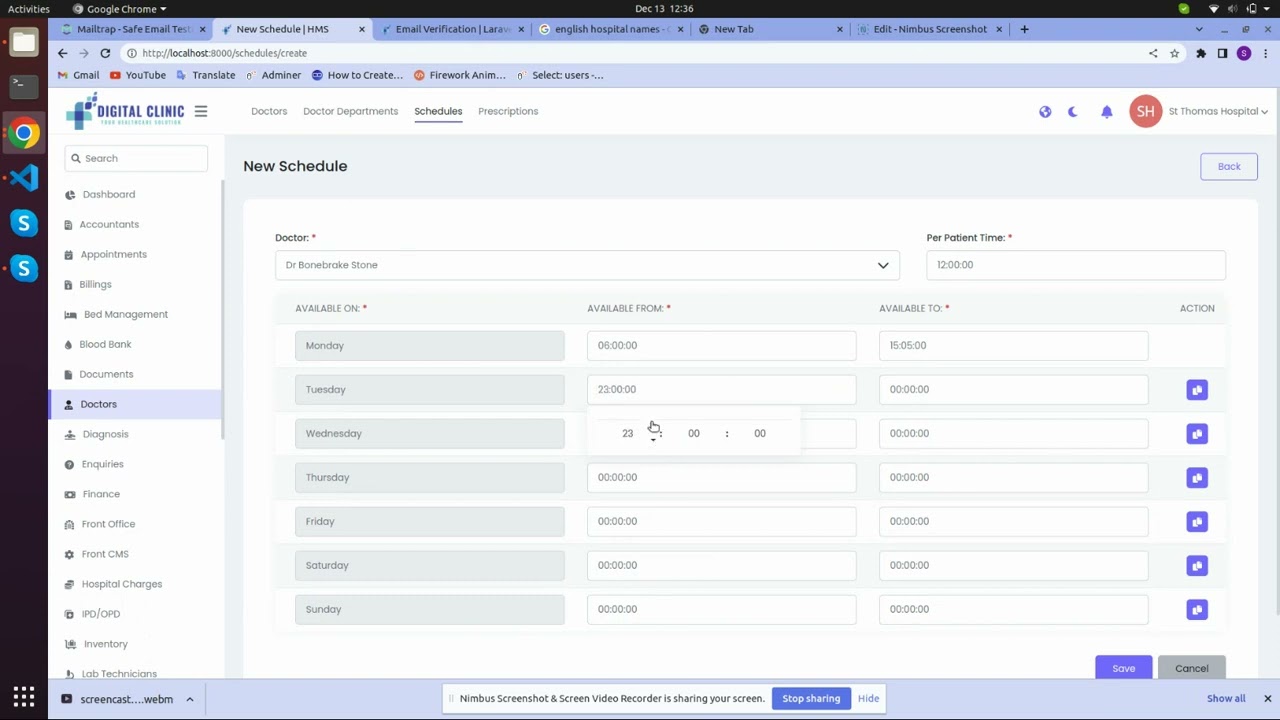The width and height of the screenshot is (1280, 720).
Task: Copy schedule icon in Wednesday row
Action: 1197,434
